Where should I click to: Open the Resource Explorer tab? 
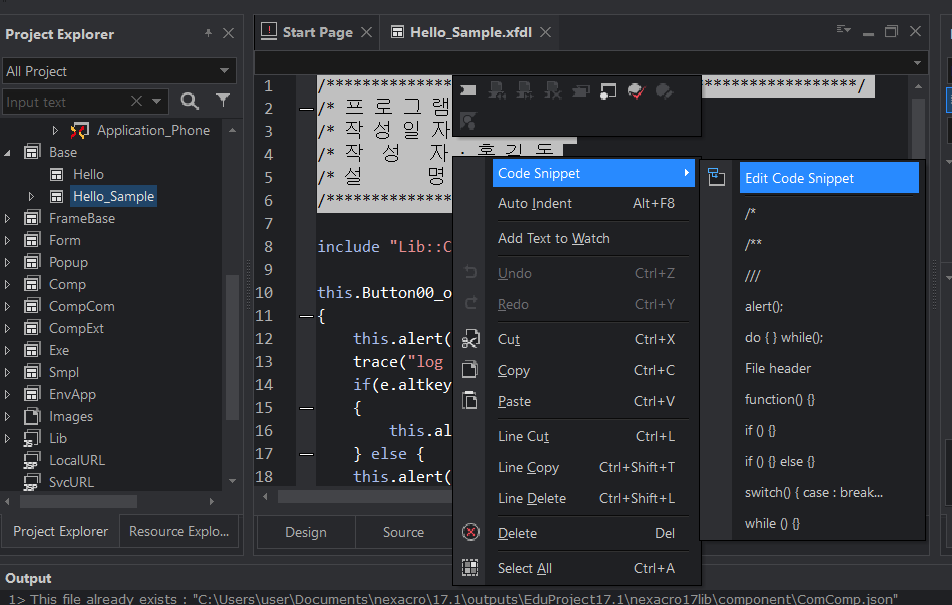pyautogui.click(x=178, y=532)
